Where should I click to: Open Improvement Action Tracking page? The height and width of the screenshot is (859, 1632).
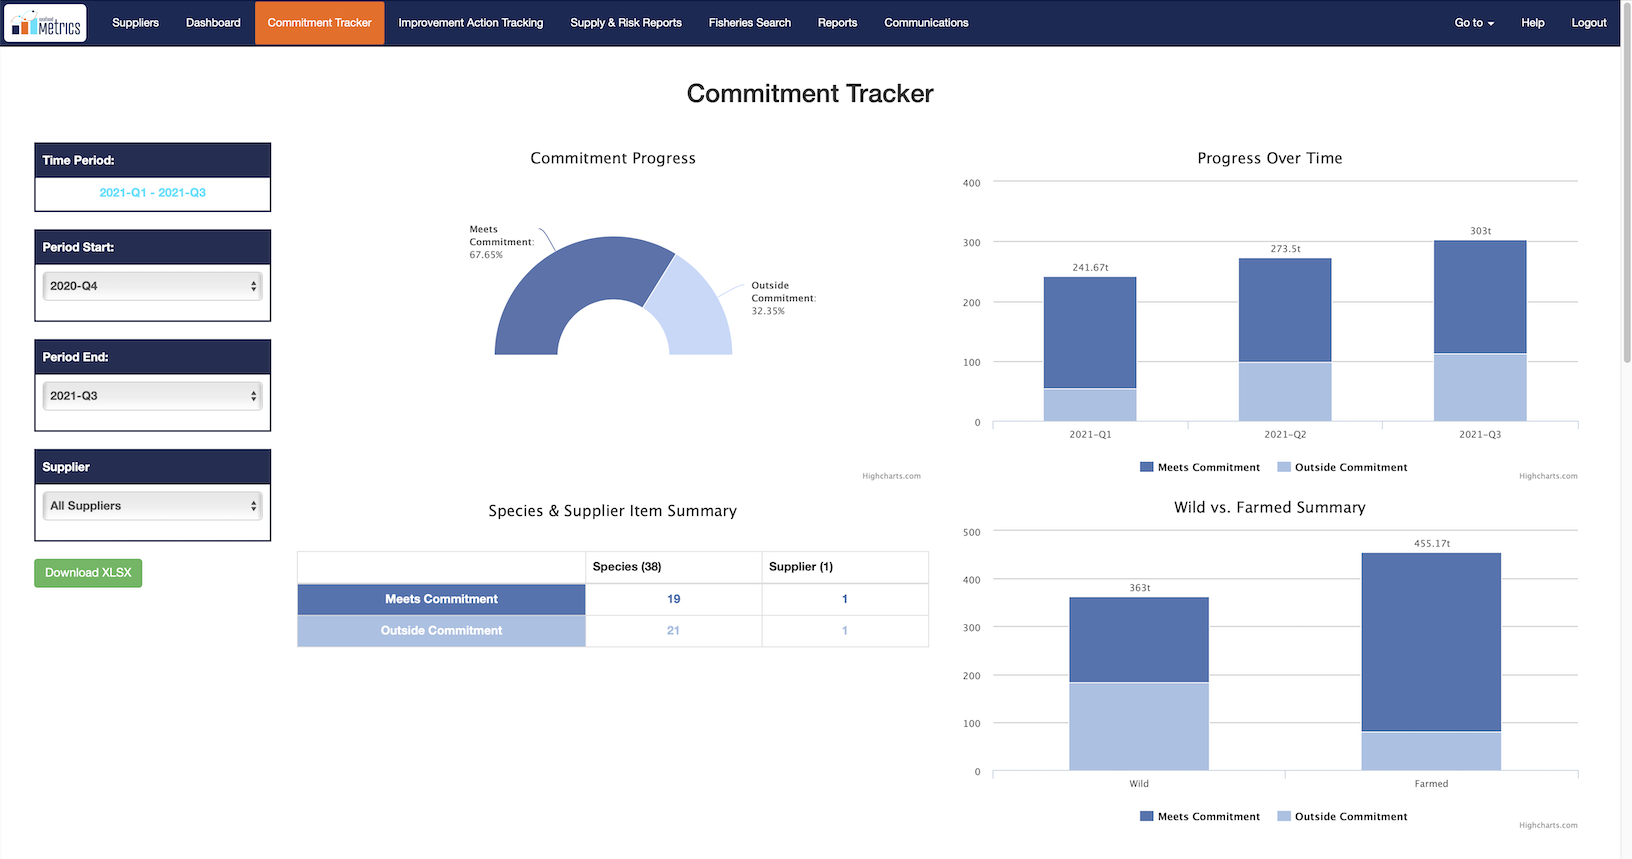point(470,23)
